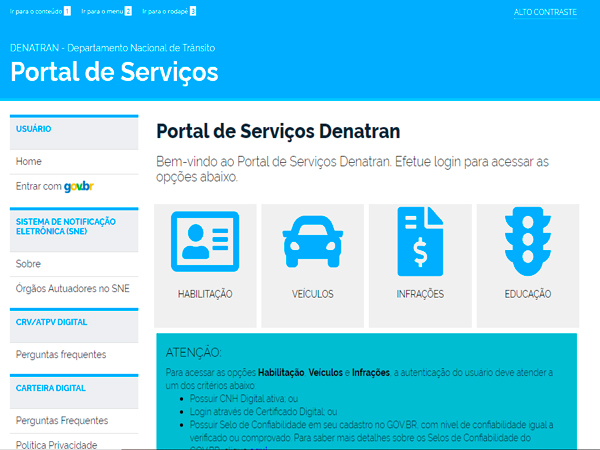
Task: Open the HABILITAÇÃO label link
Action: pyautogui.click(x=205, y=294)
